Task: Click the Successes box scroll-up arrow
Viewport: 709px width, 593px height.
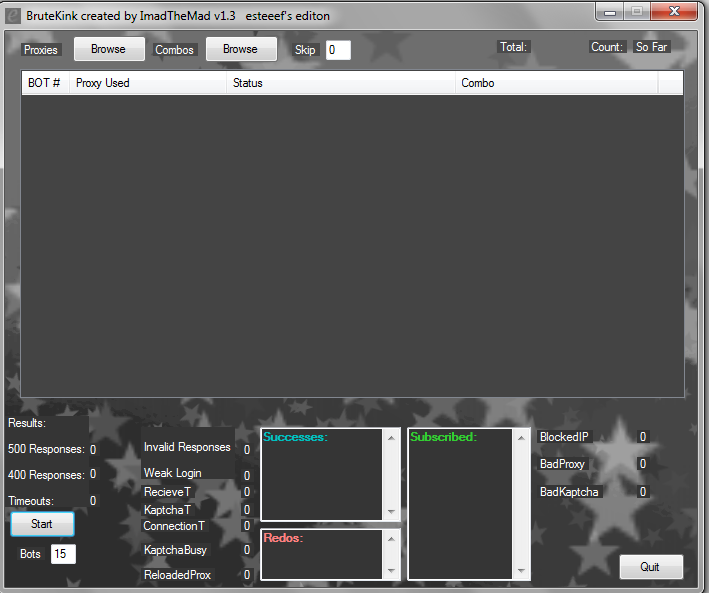Action: click(x=392, y=438)
